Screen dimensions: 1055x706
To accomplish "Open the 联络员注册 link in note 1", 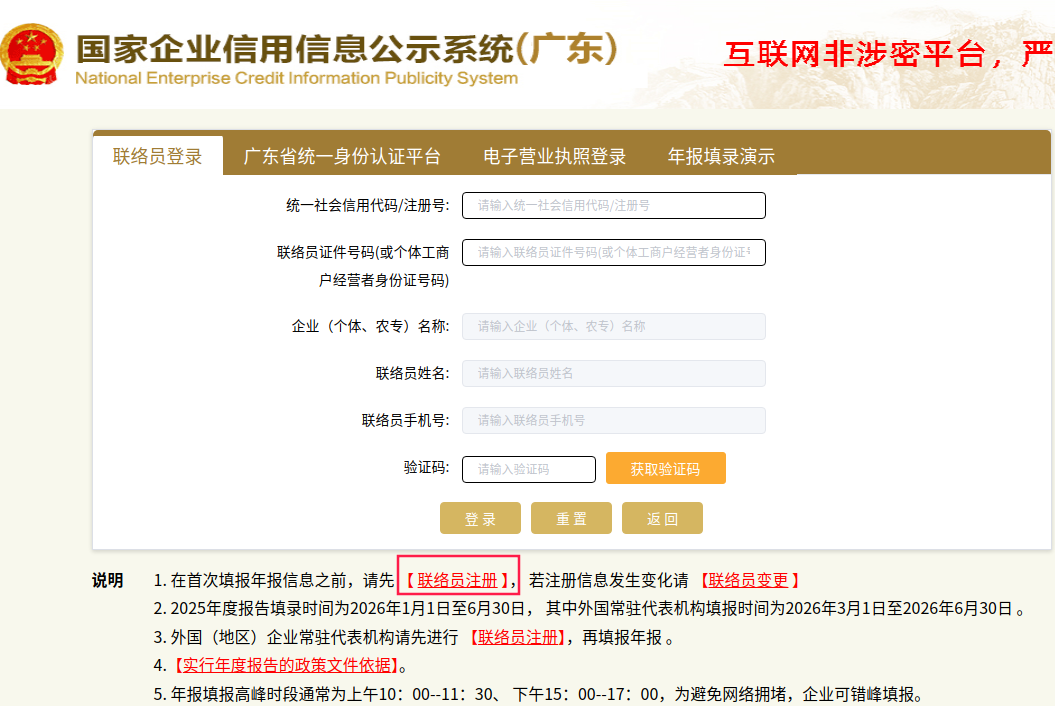I will 457,580.
